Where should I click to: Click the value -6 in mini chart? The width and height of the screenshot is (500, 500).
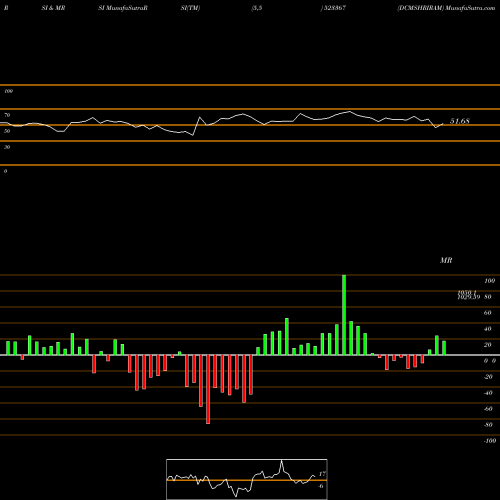[321, 486]
